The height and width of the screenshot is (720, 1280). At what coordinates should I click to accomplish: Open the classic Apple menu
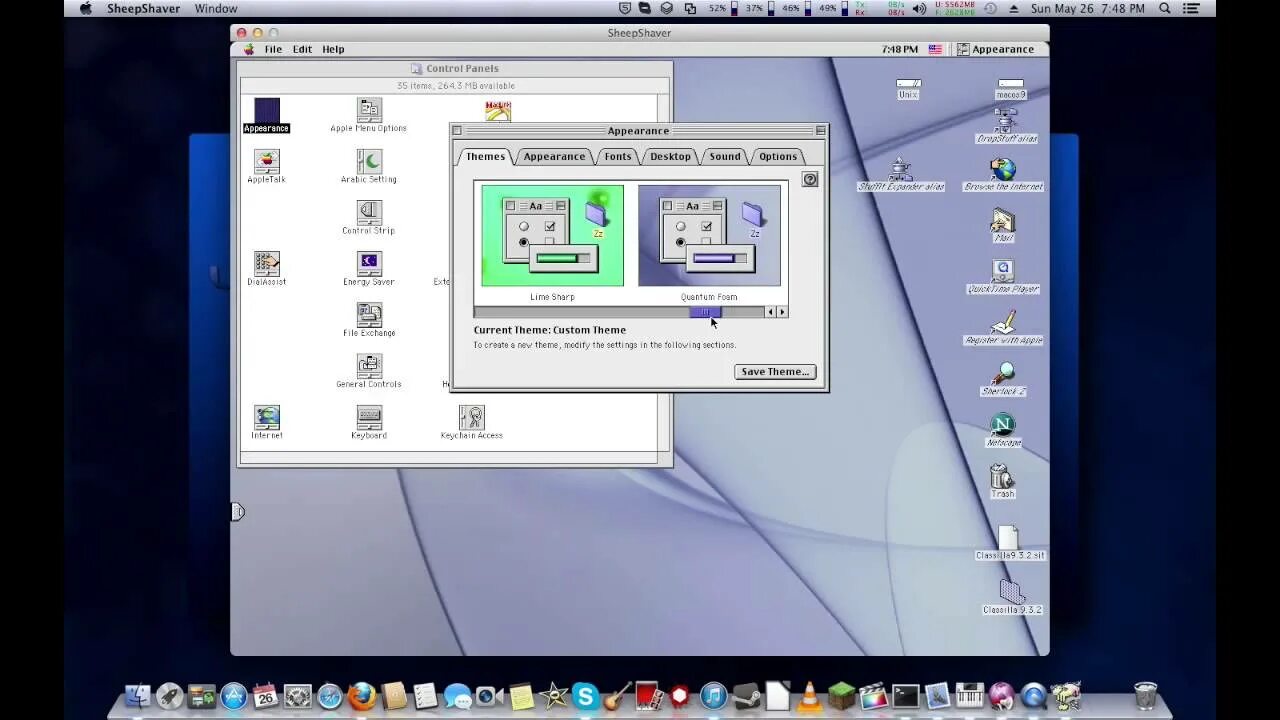coord(249,49)
